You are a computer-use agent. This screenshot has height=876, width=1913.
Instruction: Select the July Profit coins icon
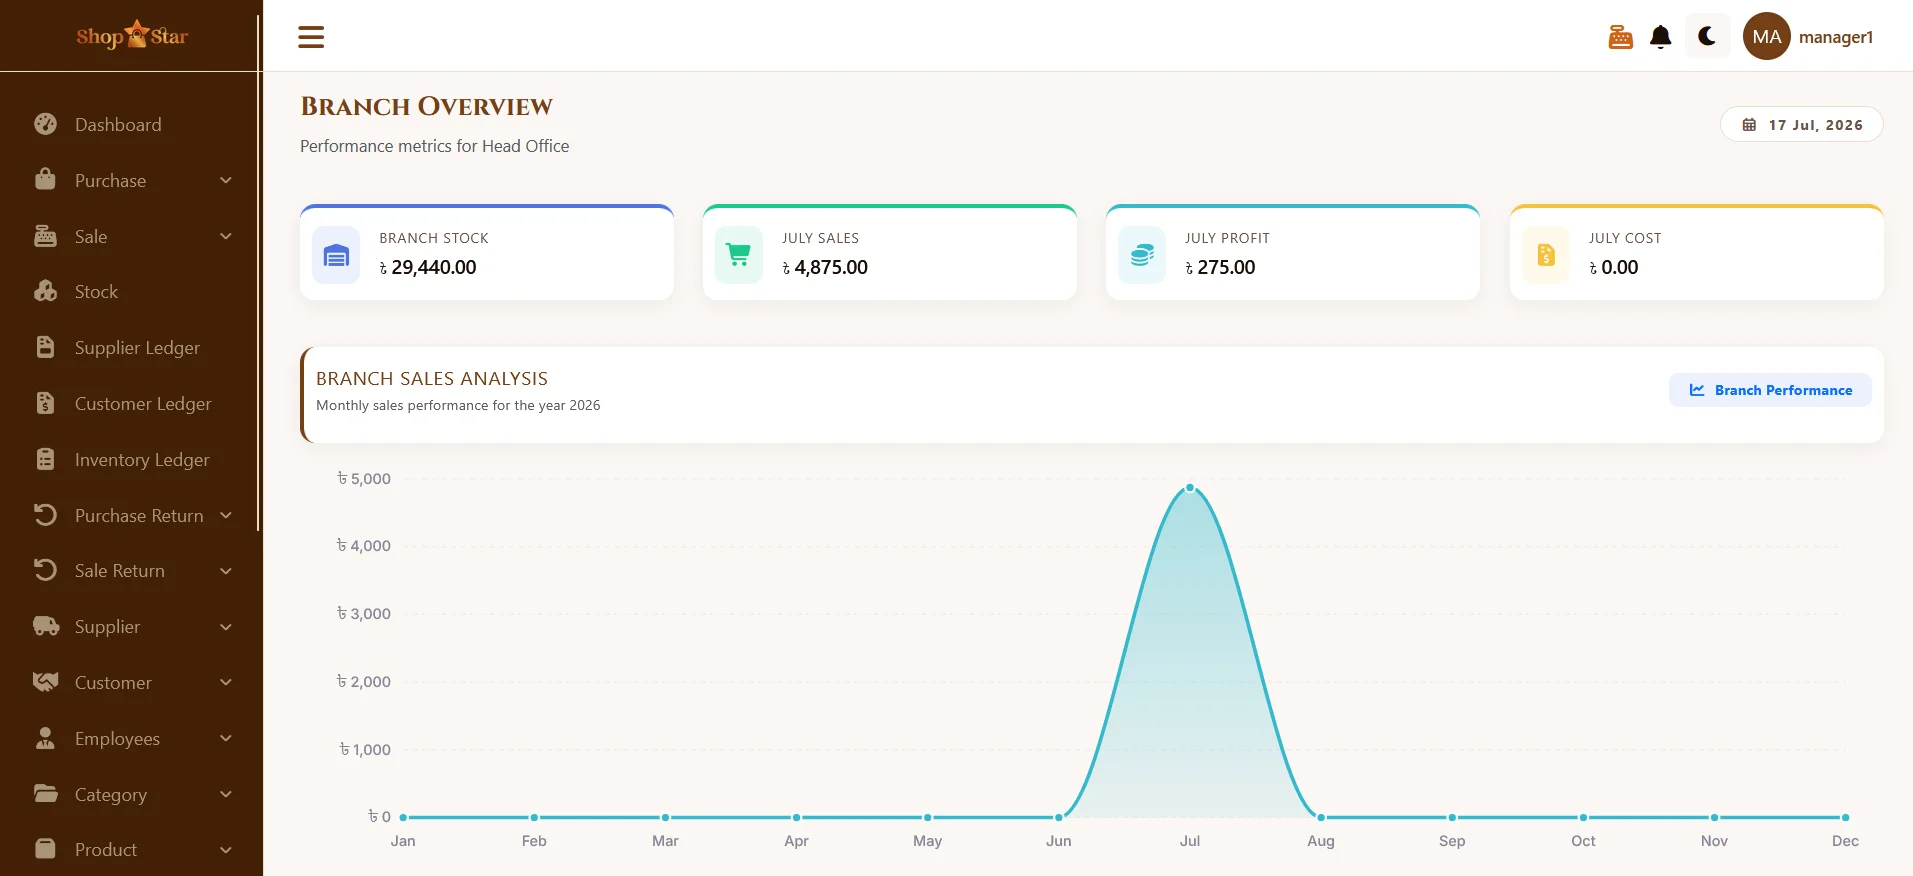point(1142,256)
